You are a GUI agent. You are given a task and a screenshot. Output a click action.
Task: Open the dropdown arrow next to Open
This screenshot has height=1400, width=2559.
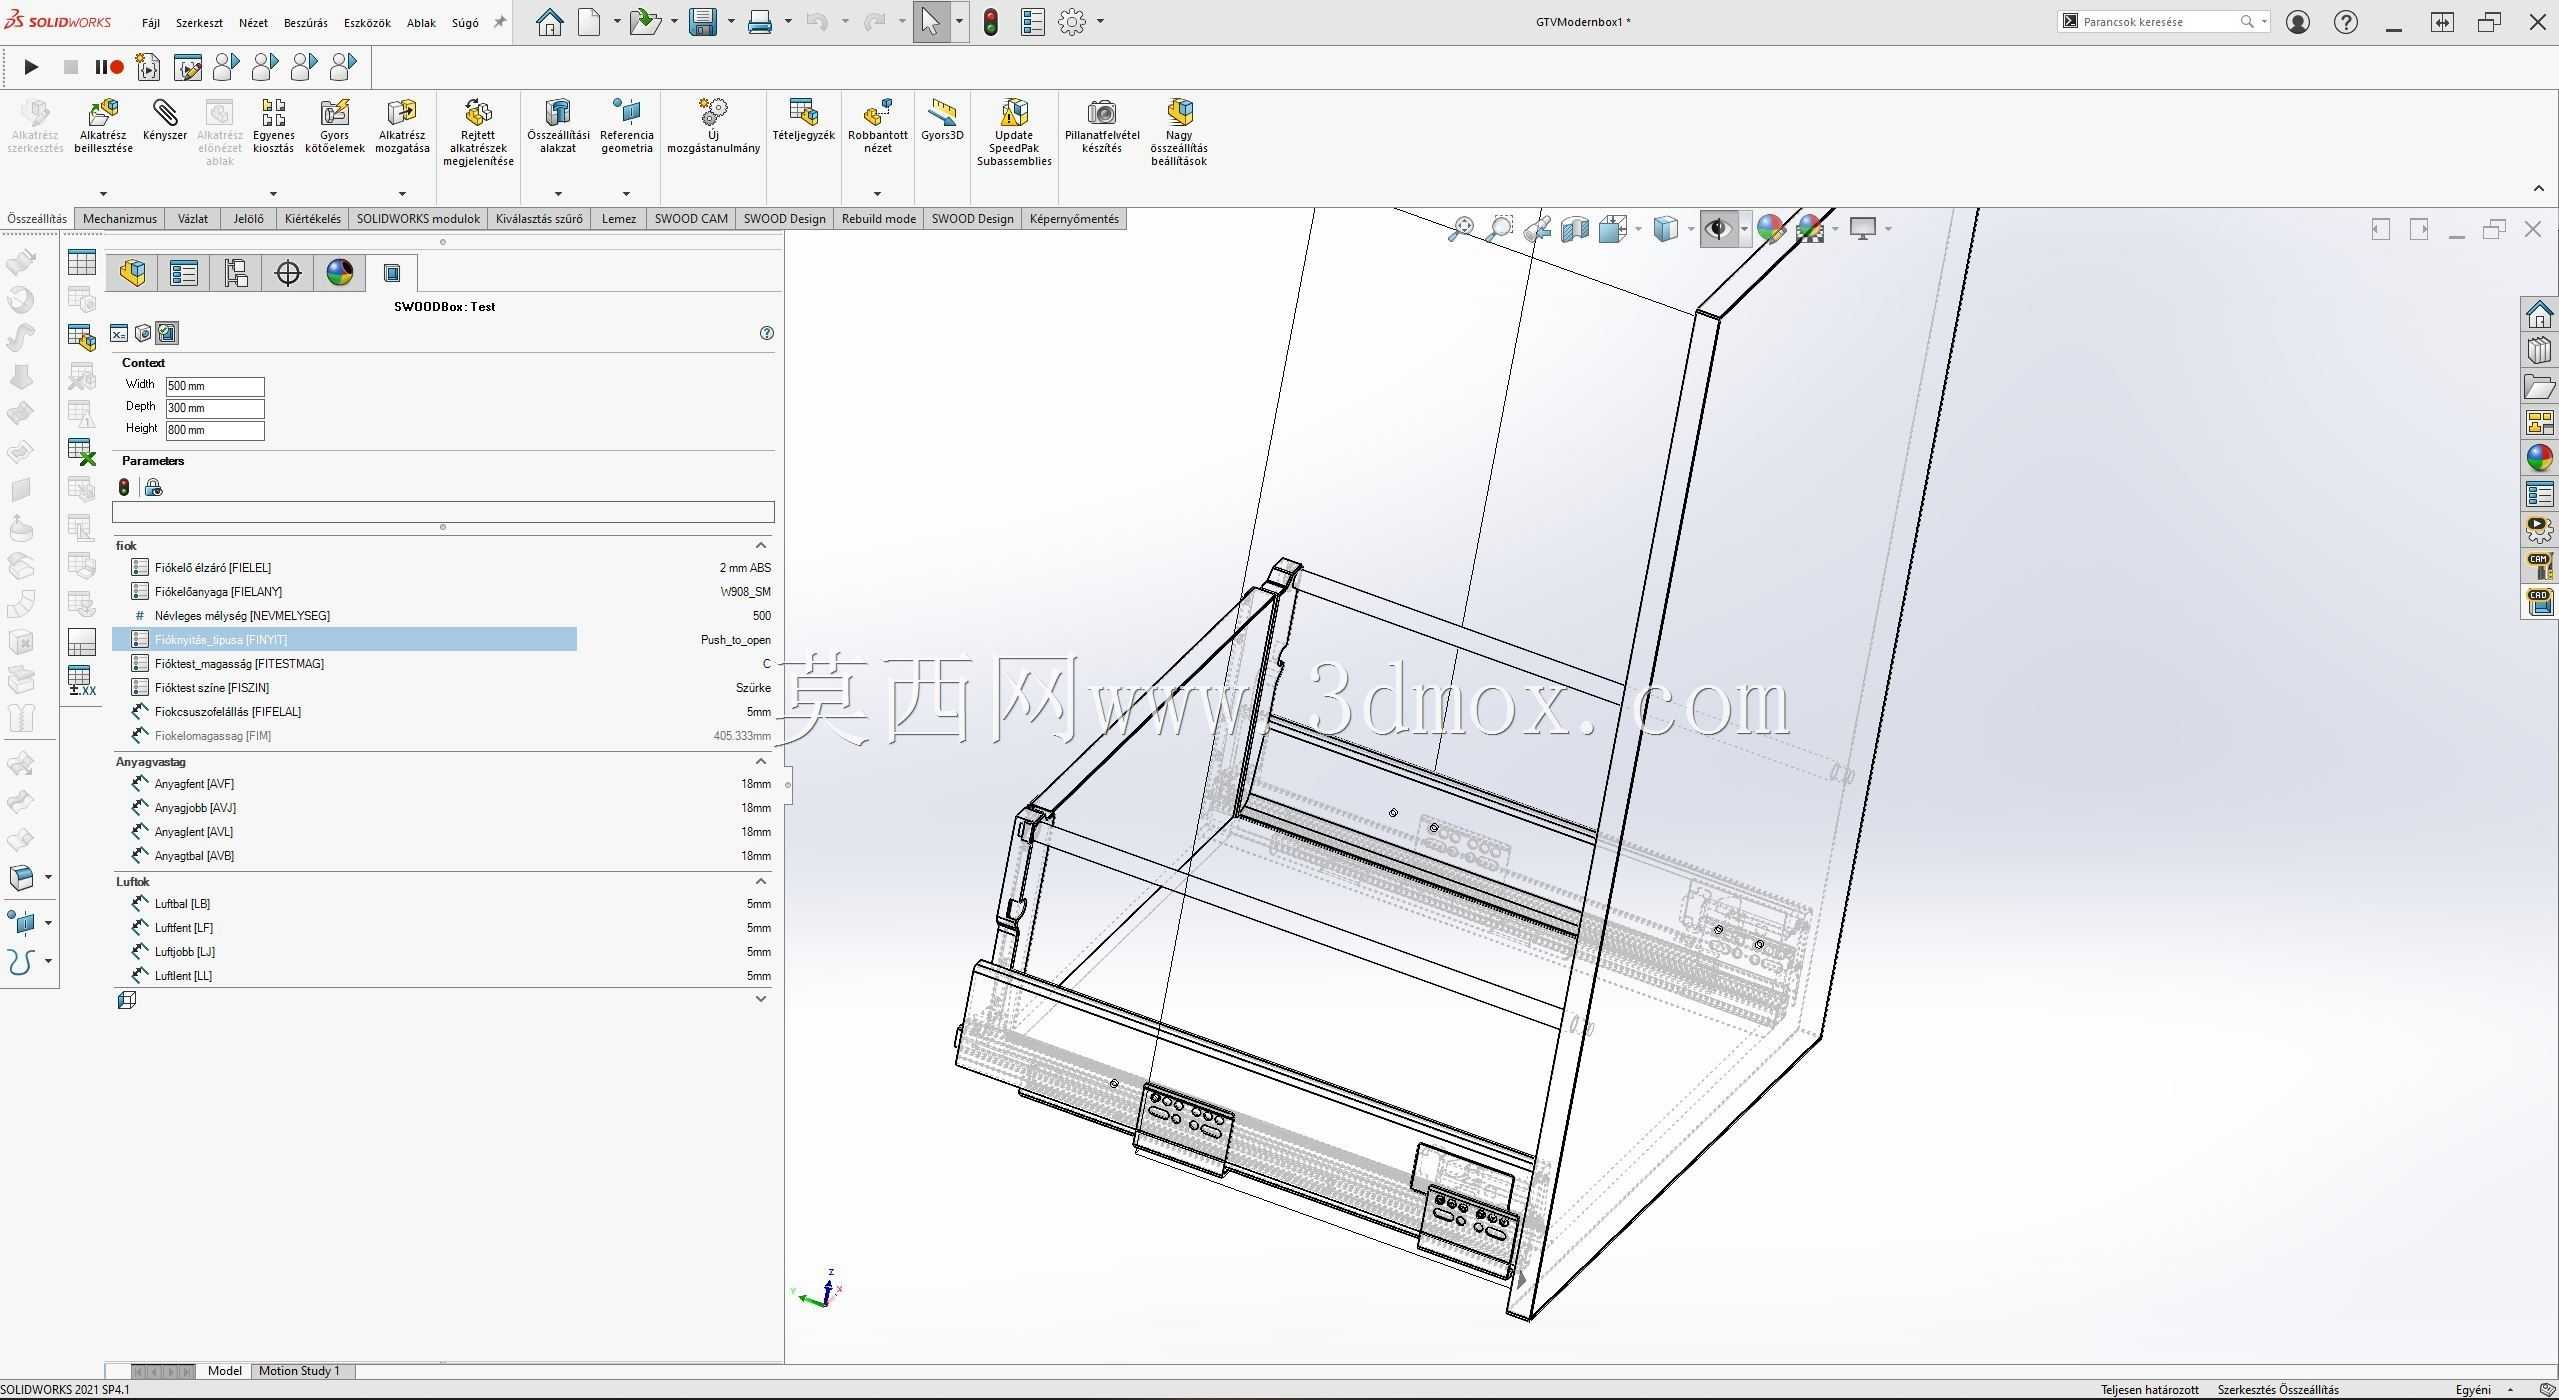coord(674,22)
